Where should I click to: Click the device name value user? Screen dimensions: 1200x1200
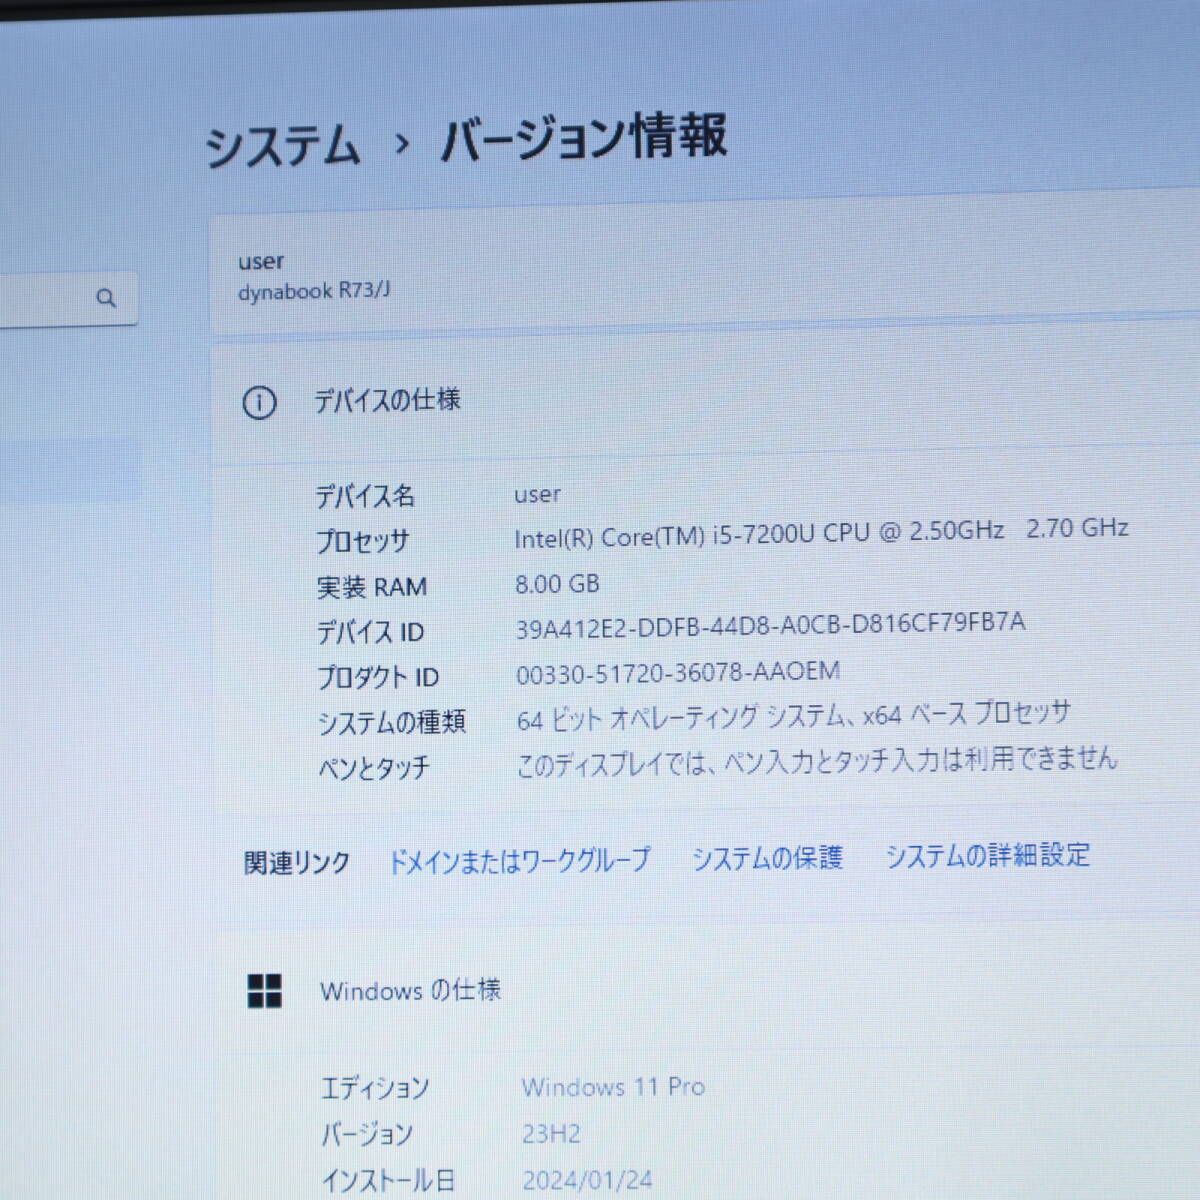[537, 494]
